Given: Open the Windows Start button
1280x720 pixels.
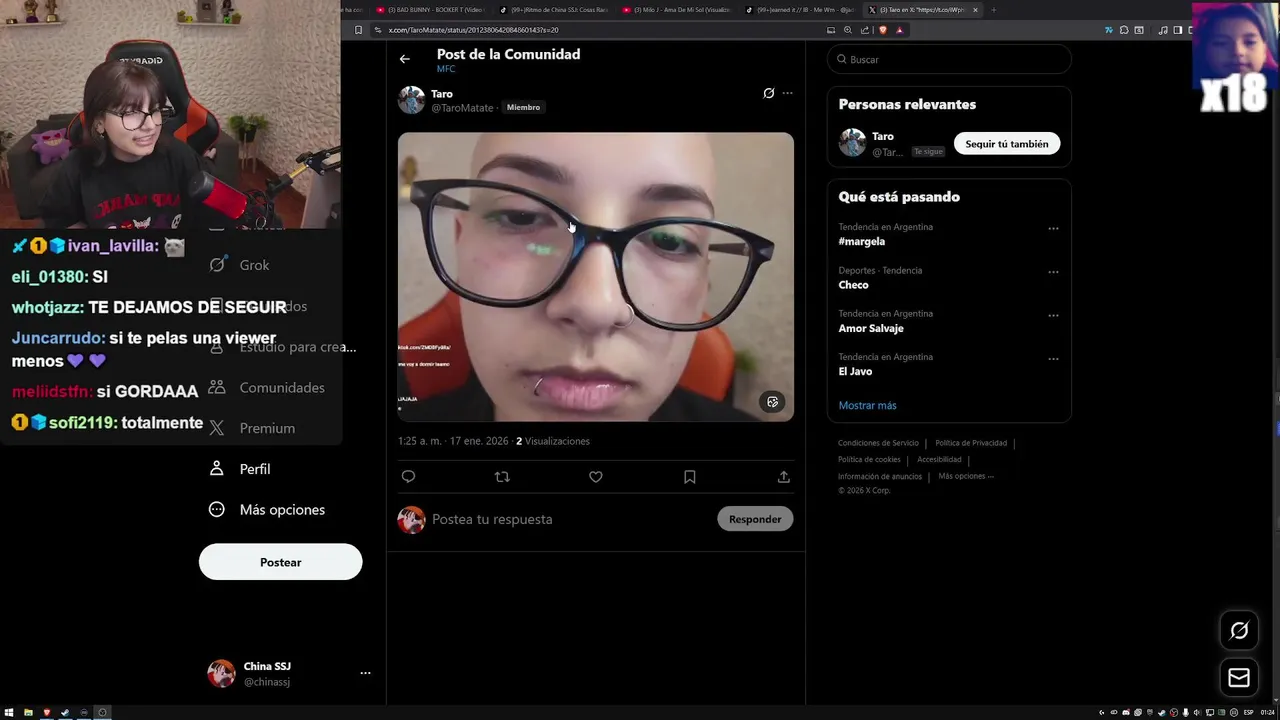Looking at the screenshot, I should (x=9, y=712).
